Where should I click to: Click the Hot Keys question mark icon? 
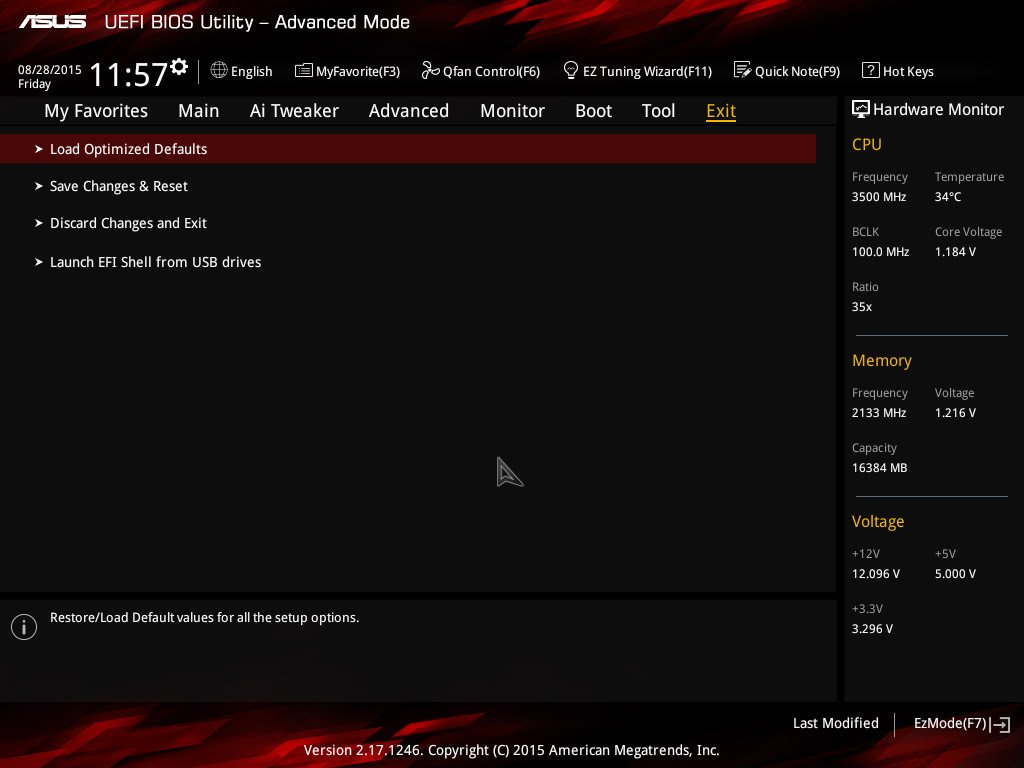click(871, 70)
